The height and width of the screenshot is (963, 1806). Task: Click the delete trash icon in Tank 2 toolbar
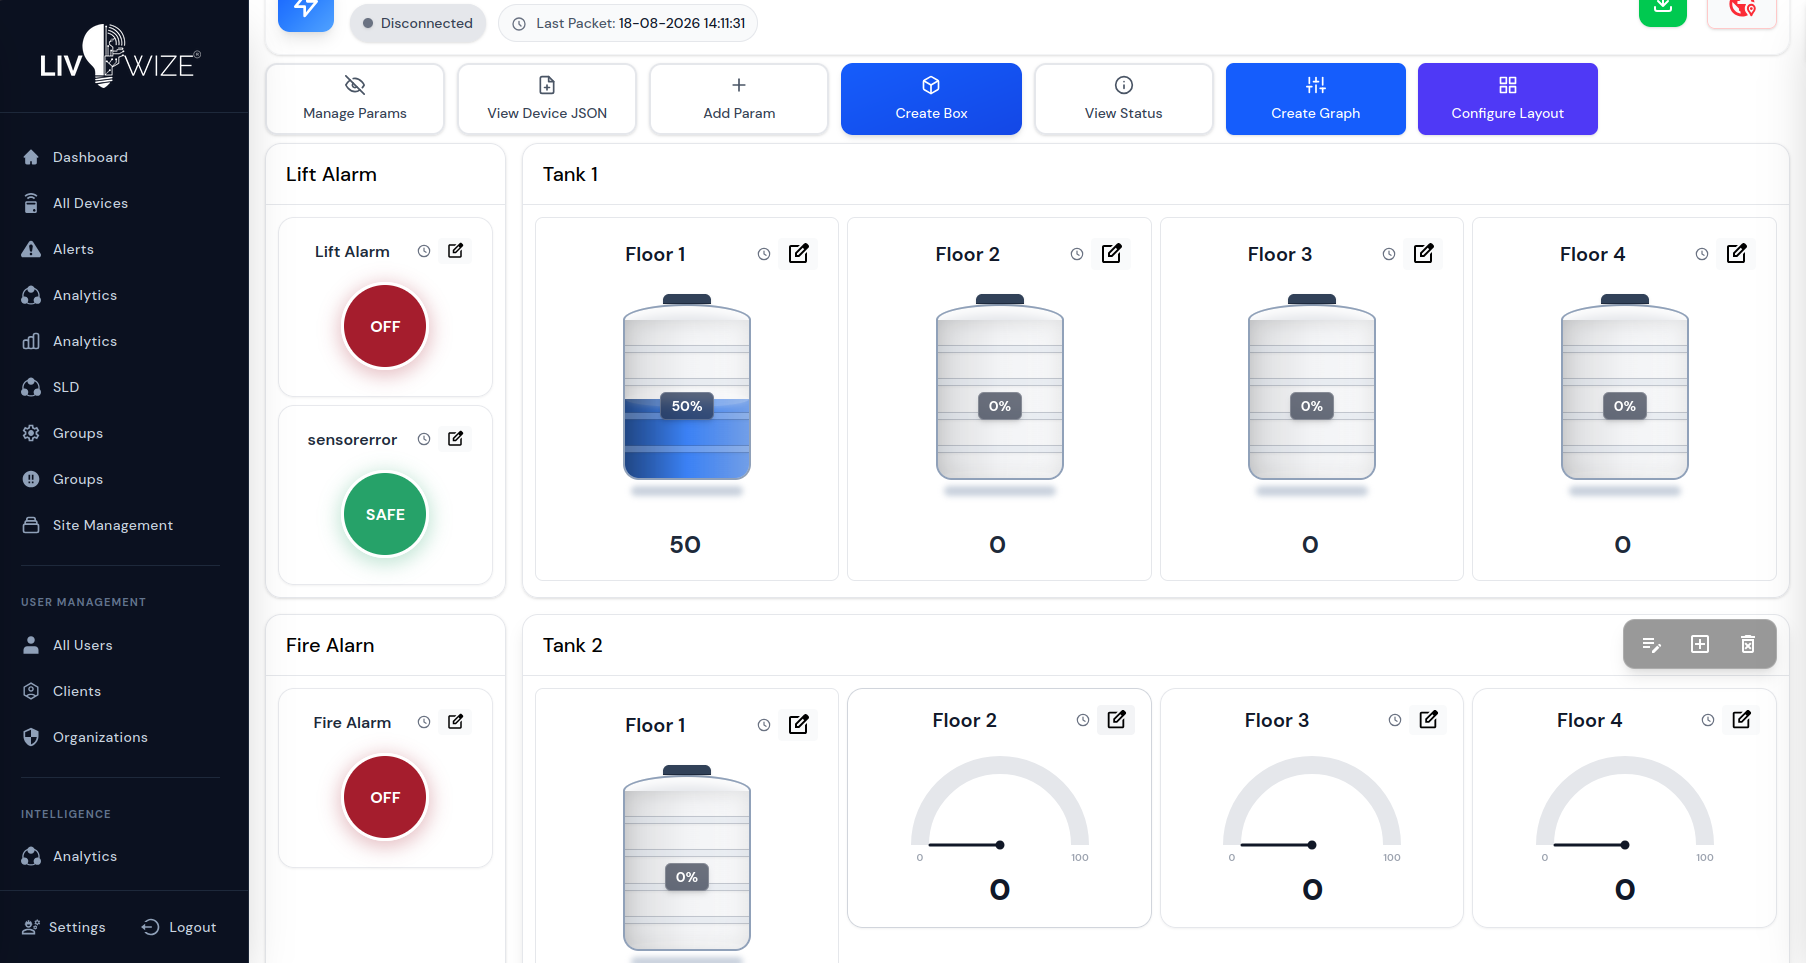(1748, 644)
